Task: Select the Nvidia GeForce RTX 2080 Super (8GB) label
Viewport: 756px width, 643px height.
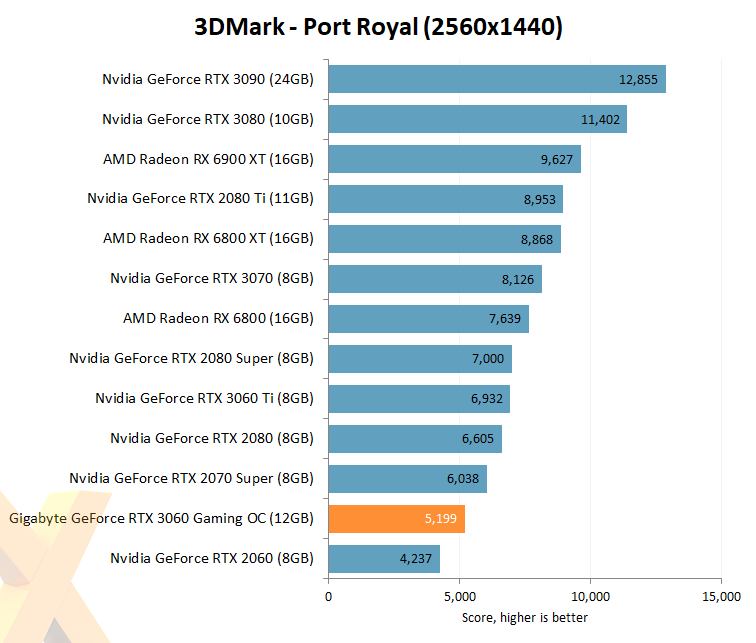Action: 191,358
